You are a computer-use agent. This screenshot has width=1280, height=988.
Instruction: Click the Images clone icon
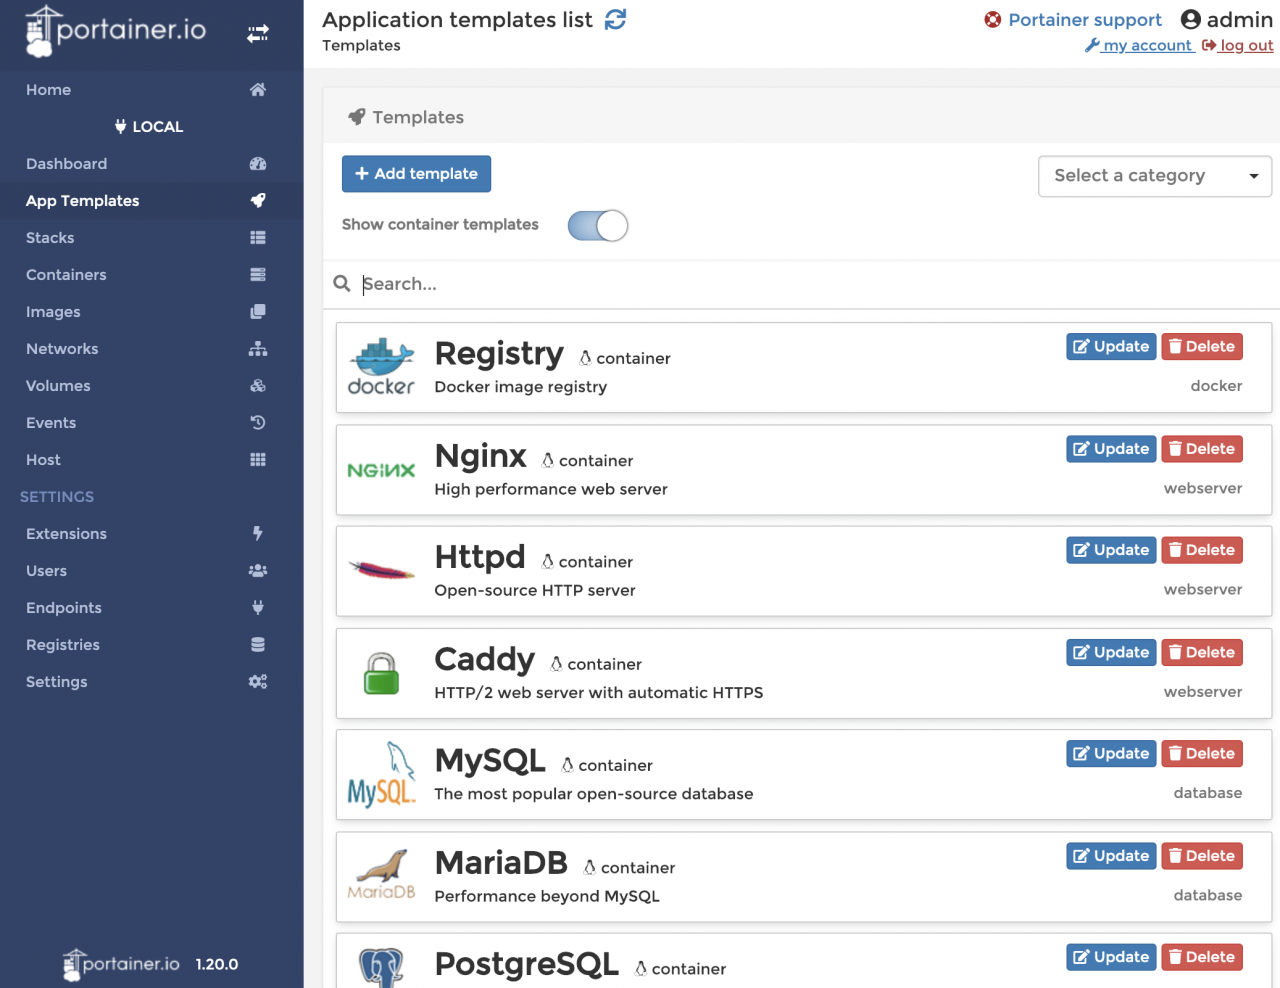(x=258, y=312)
